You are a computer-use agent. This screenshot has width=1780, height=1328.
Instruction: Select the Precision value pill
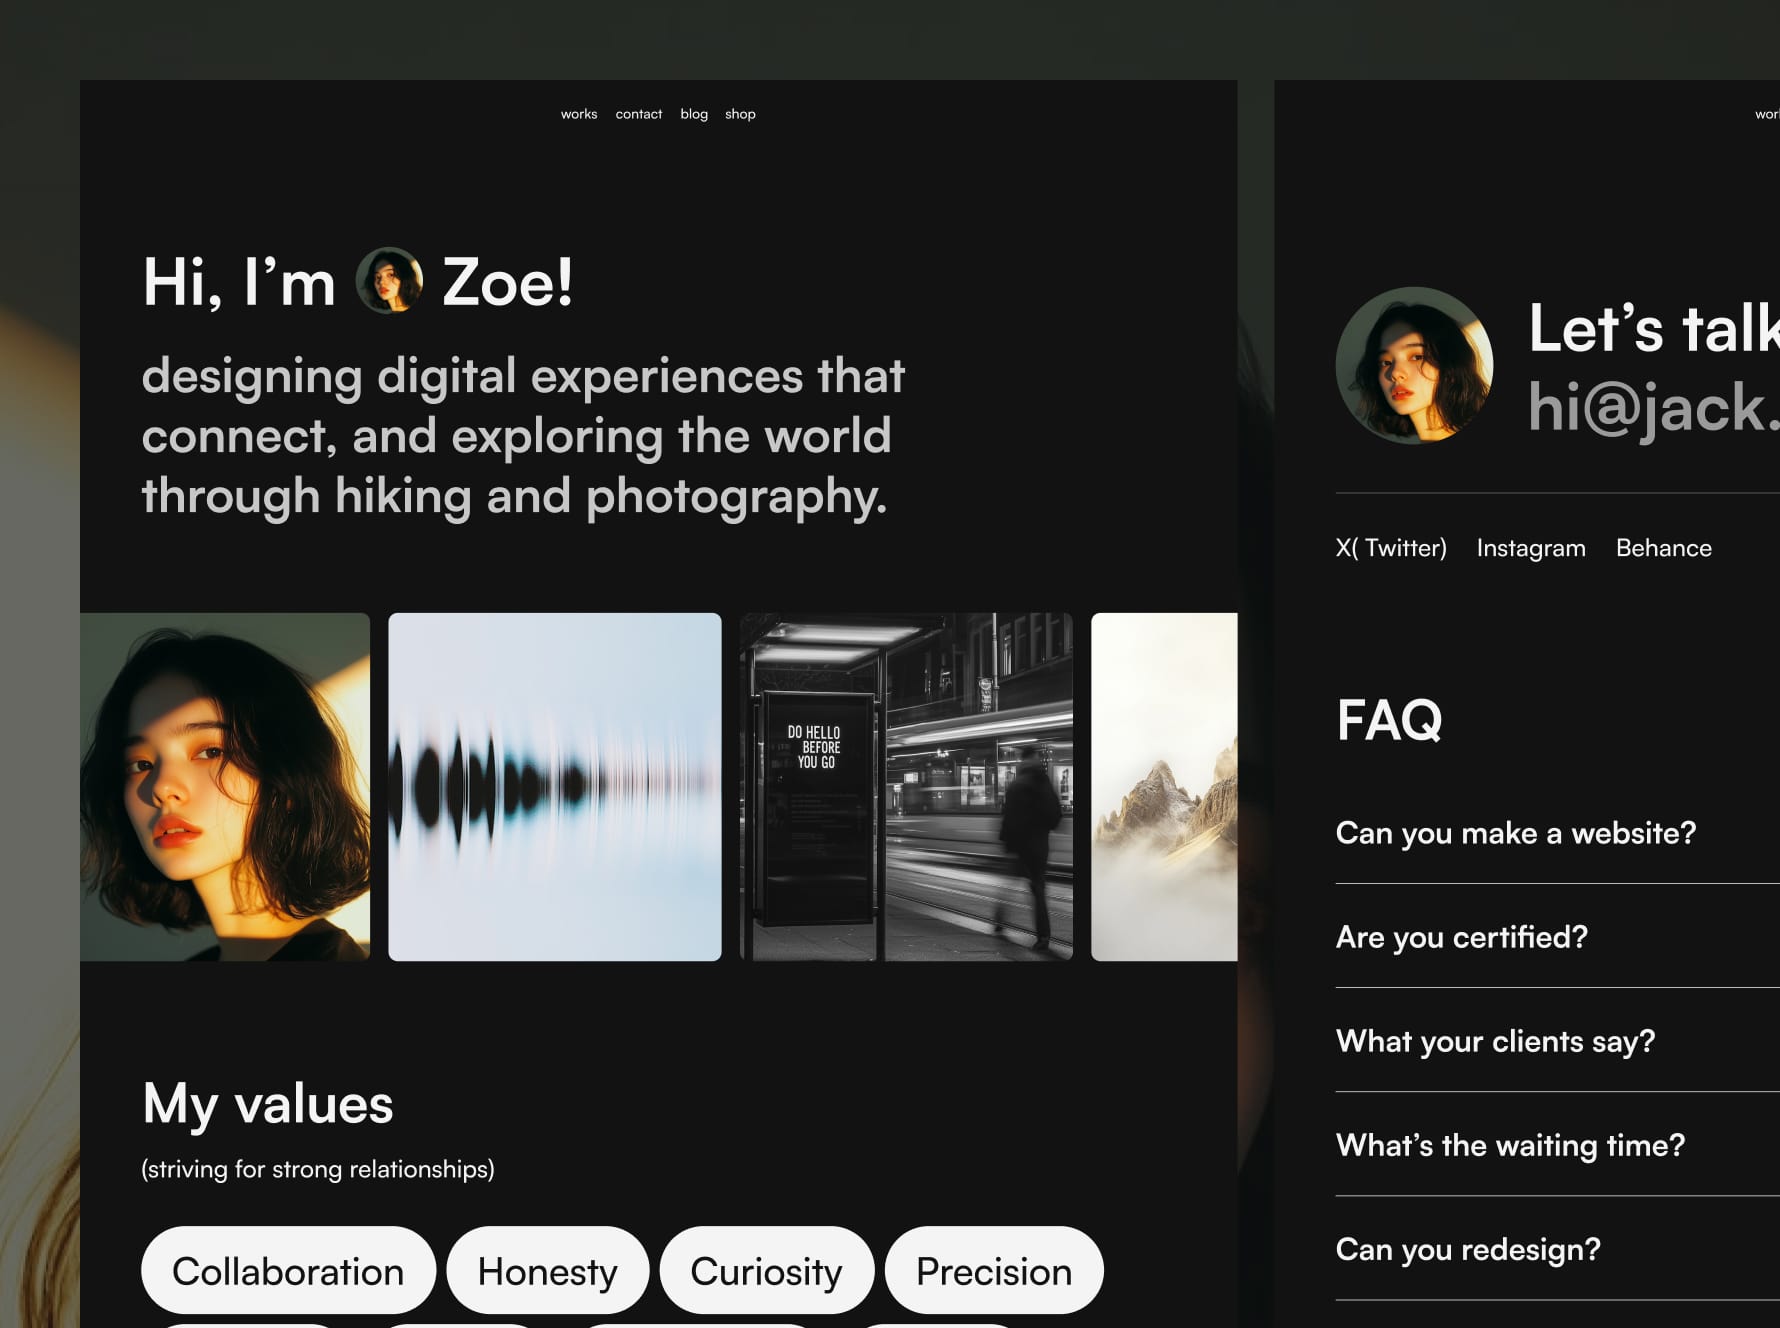pyautogui.click(x=994, y=1270)
